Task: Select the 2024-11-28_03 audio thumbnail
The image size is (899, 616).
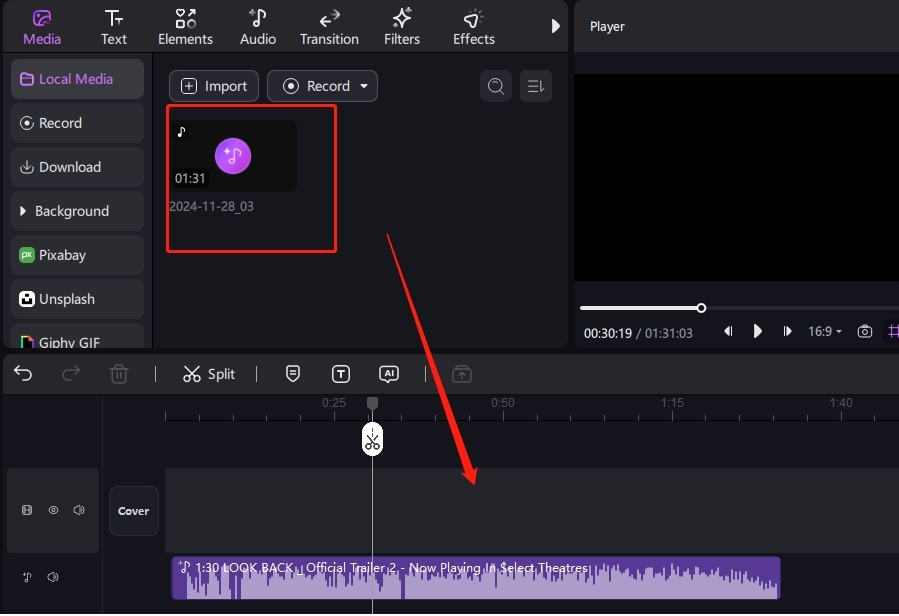Action: (233, 156)
